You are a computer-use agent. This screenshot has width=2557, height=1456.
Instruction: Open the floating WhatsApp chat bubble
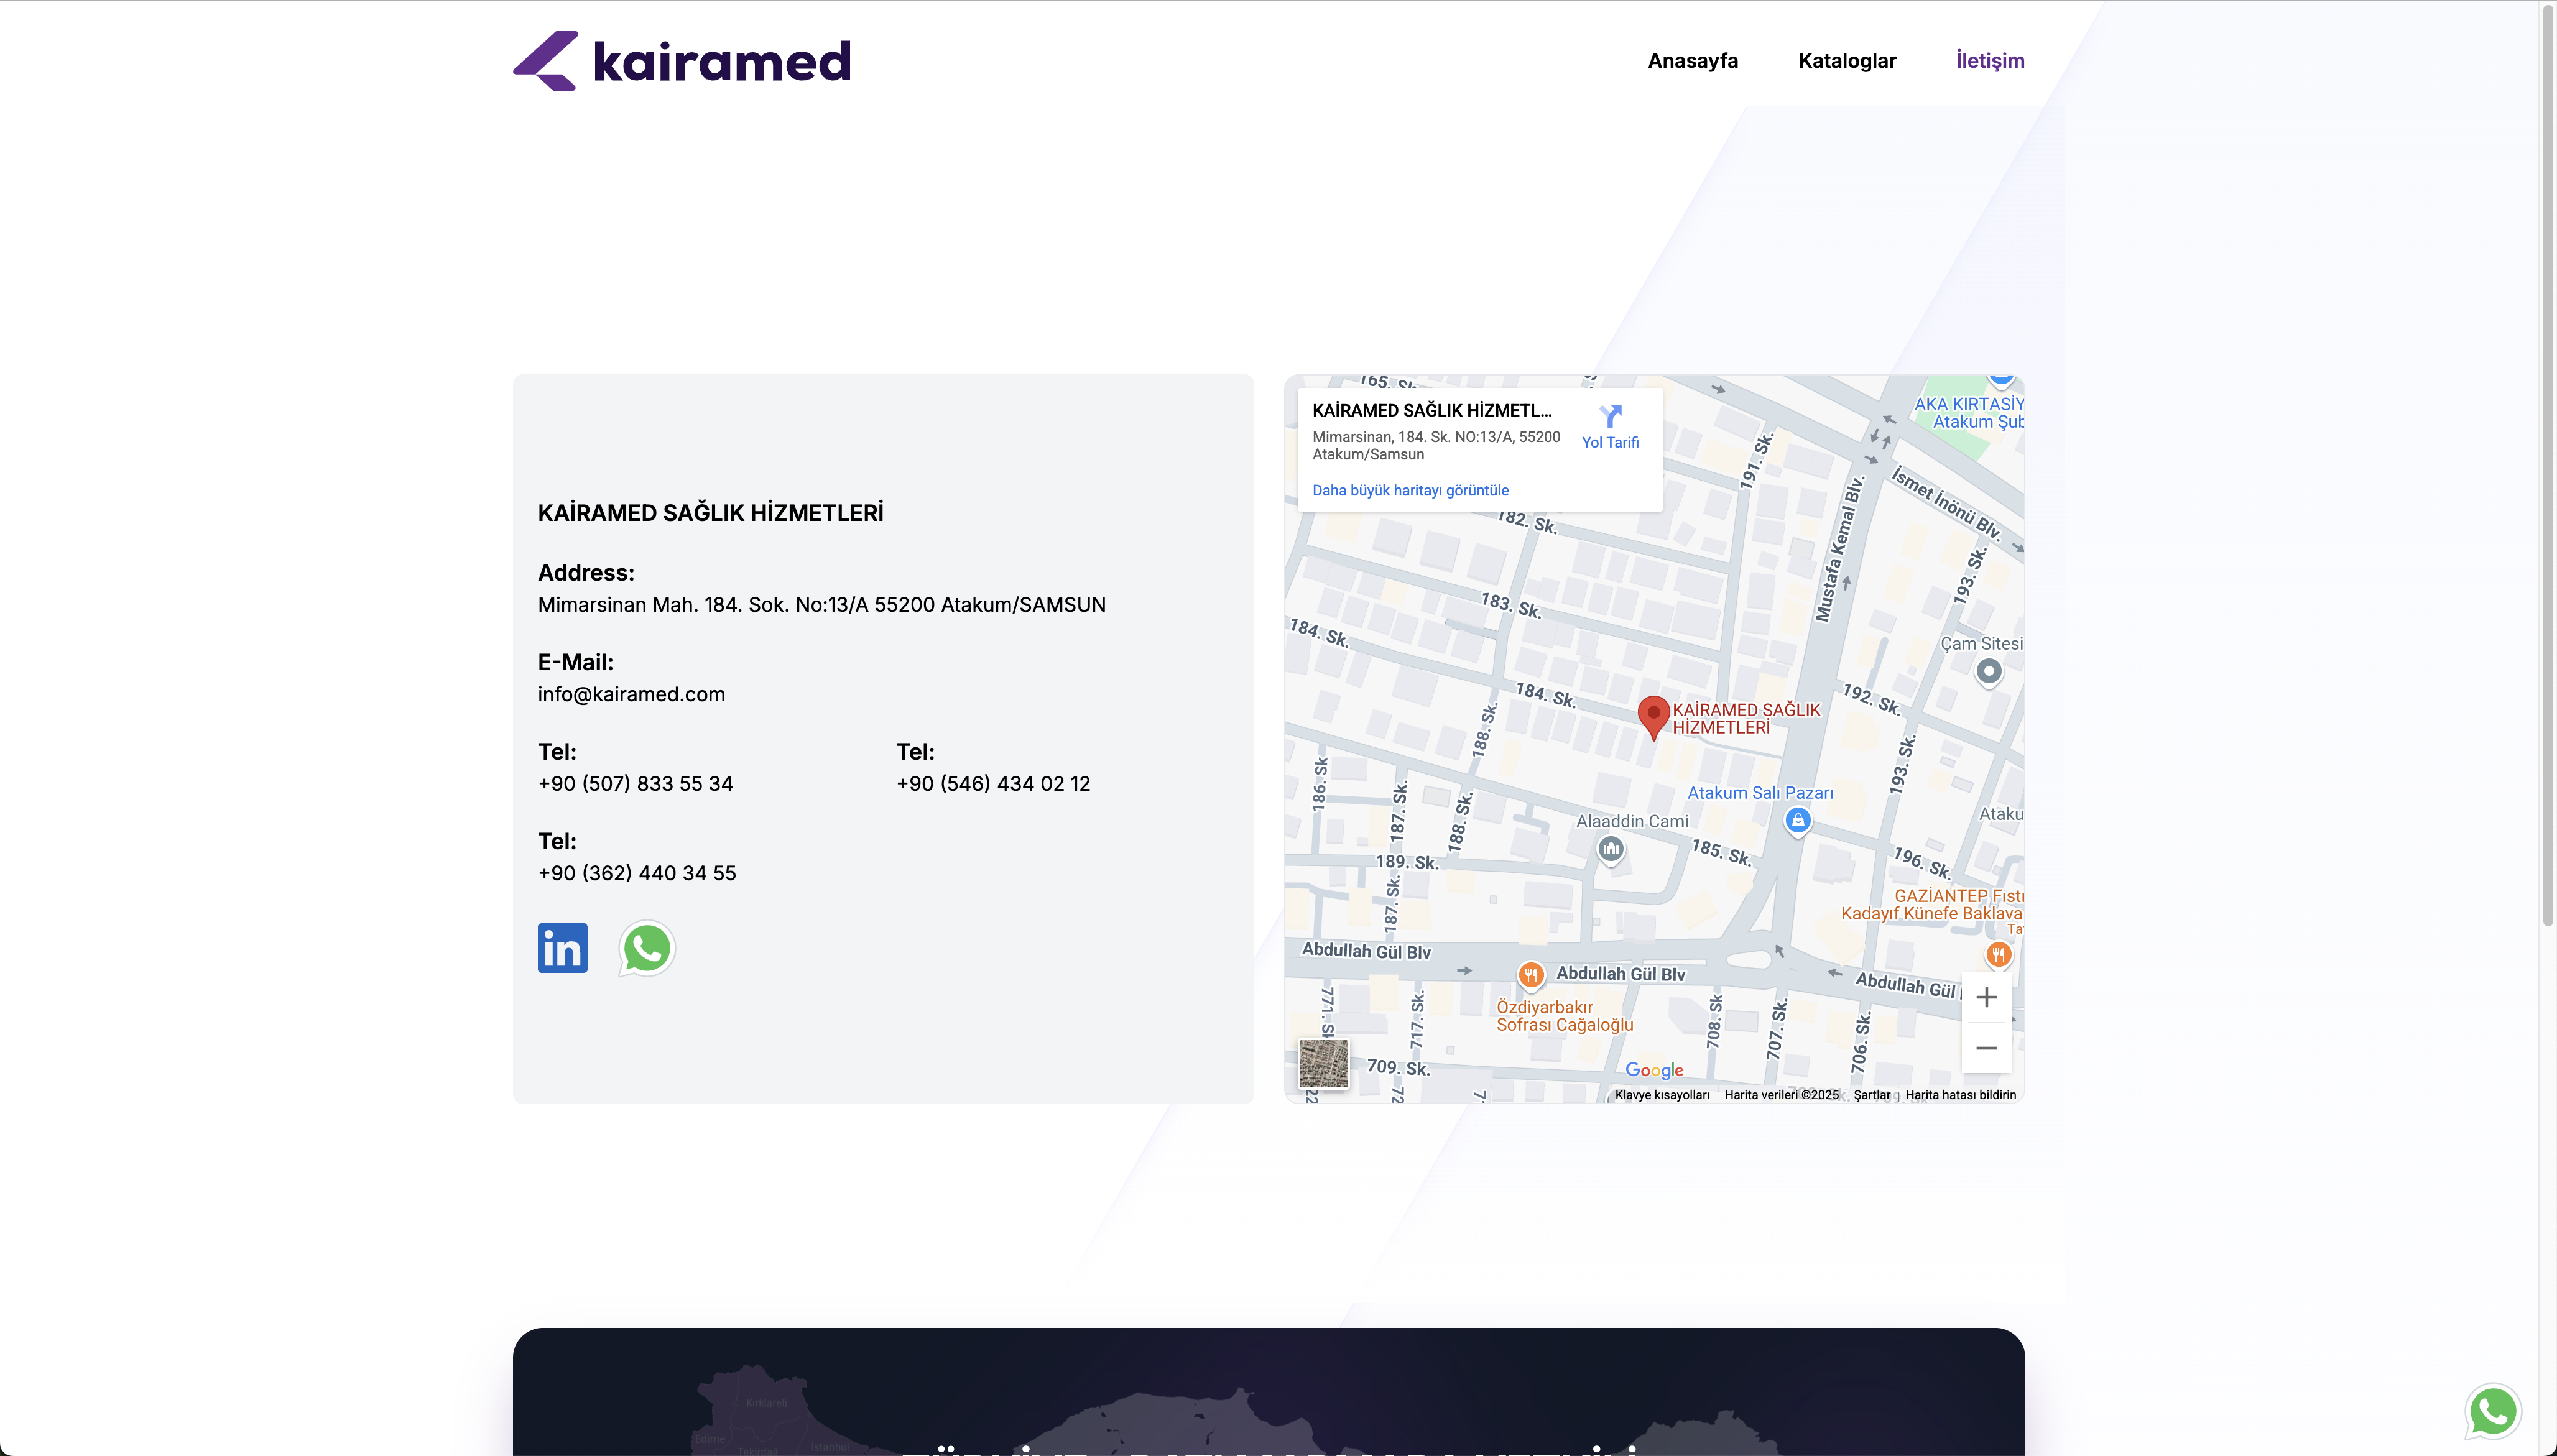(x=2492, y=1411)
